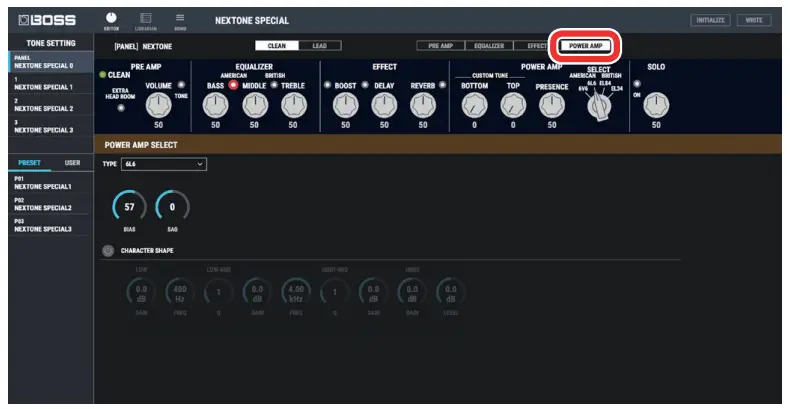
Task: Click the hamburger menu icon in top bar
Action: point(180,18)
